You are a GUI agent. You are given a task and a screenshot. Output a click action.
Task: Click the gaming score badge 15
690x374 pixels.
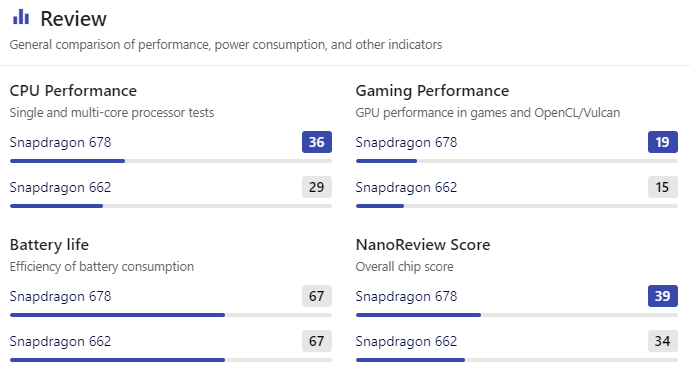point(663,187)
